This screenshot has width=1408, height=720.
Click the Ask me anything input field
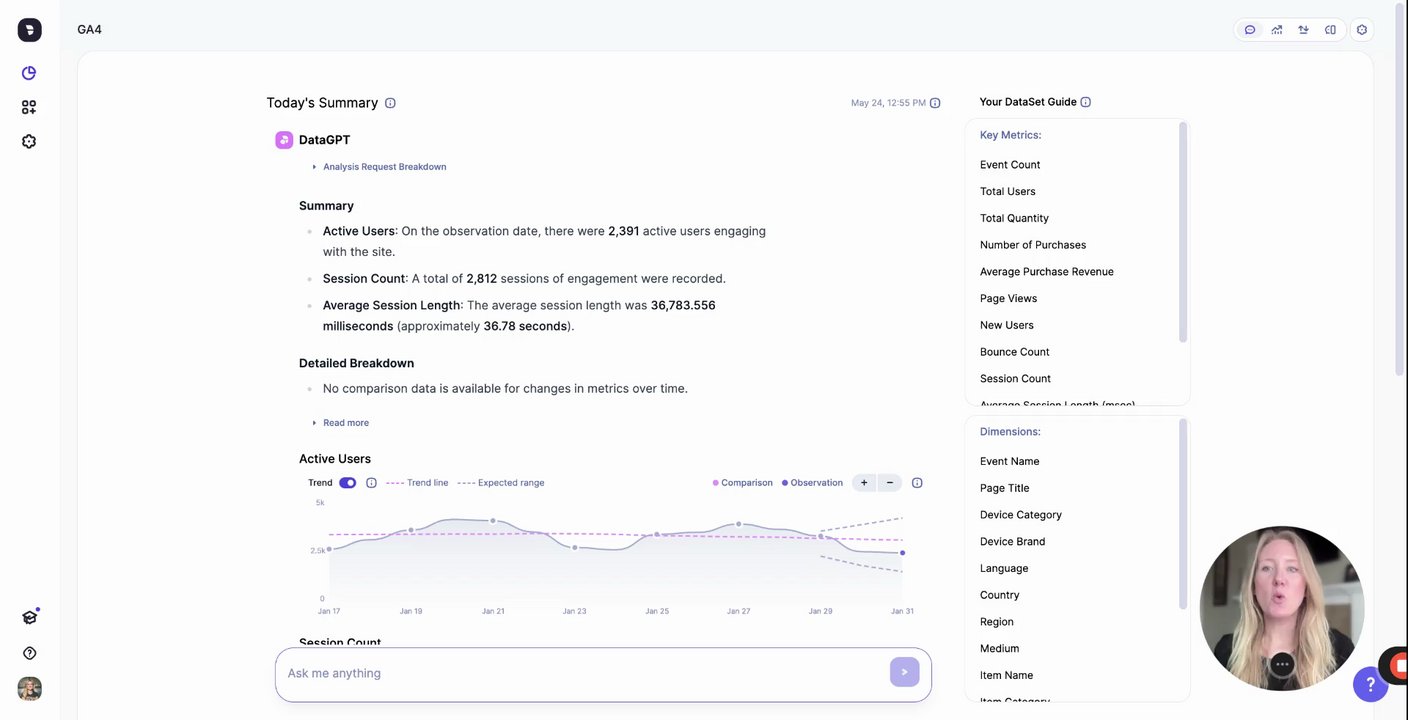pyautogui.click(x=580, y=673)
